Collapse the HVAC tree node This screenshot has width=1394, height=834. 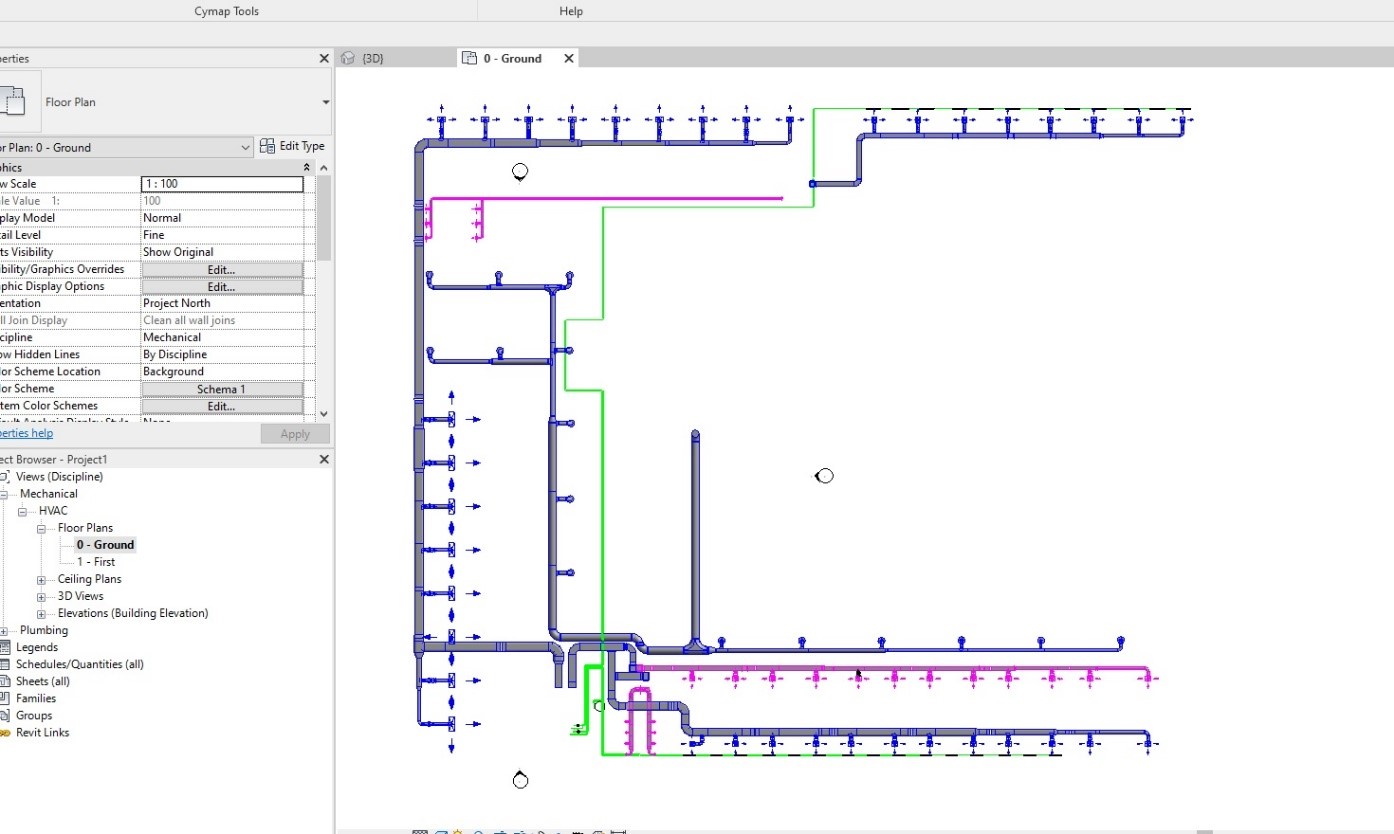23,511
